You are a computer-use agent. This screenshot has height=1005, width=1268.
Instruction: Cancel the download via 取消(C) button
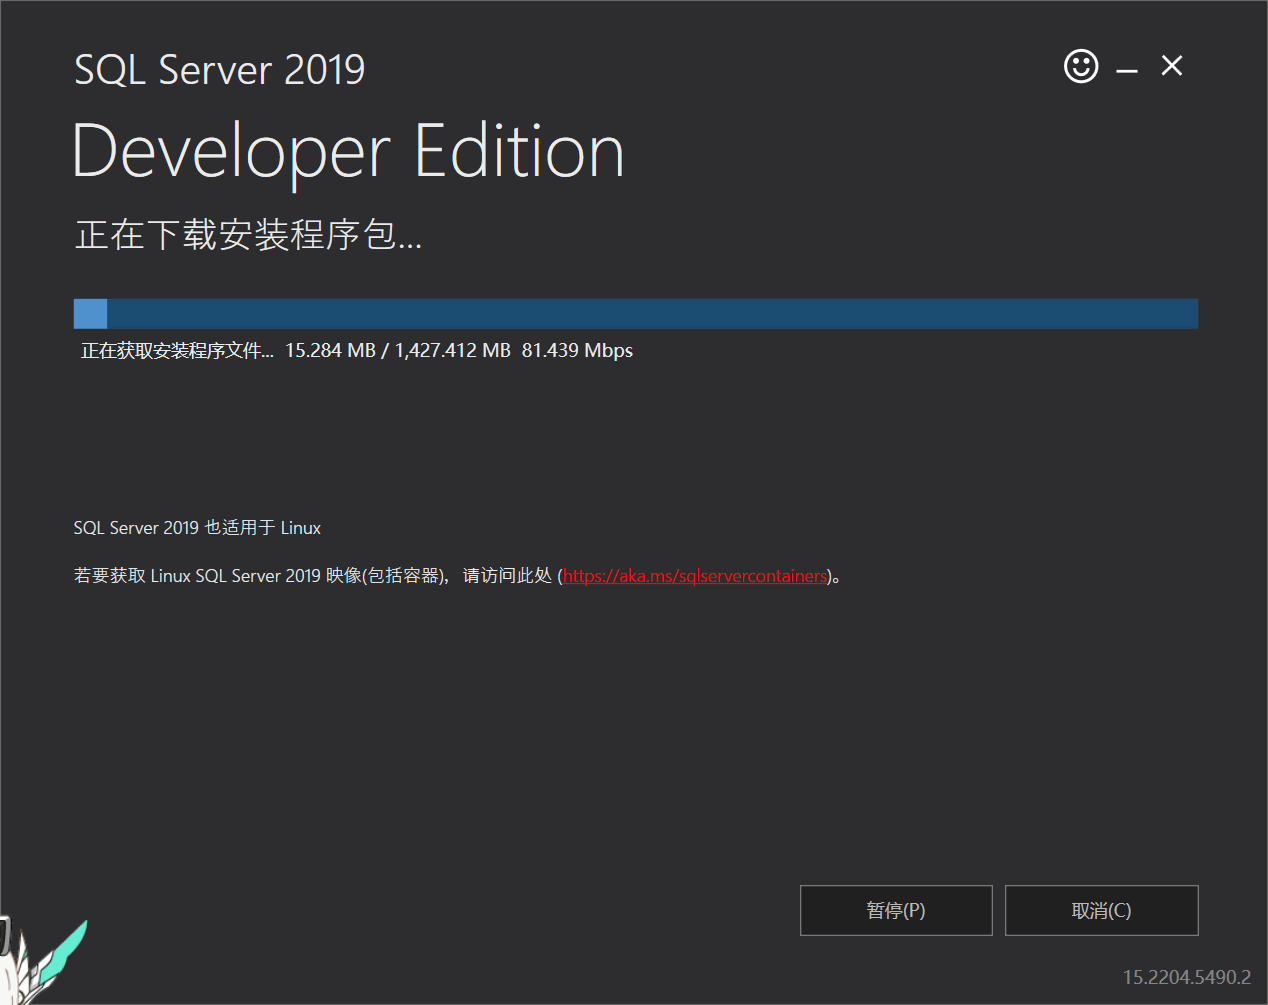(1101, 910)
